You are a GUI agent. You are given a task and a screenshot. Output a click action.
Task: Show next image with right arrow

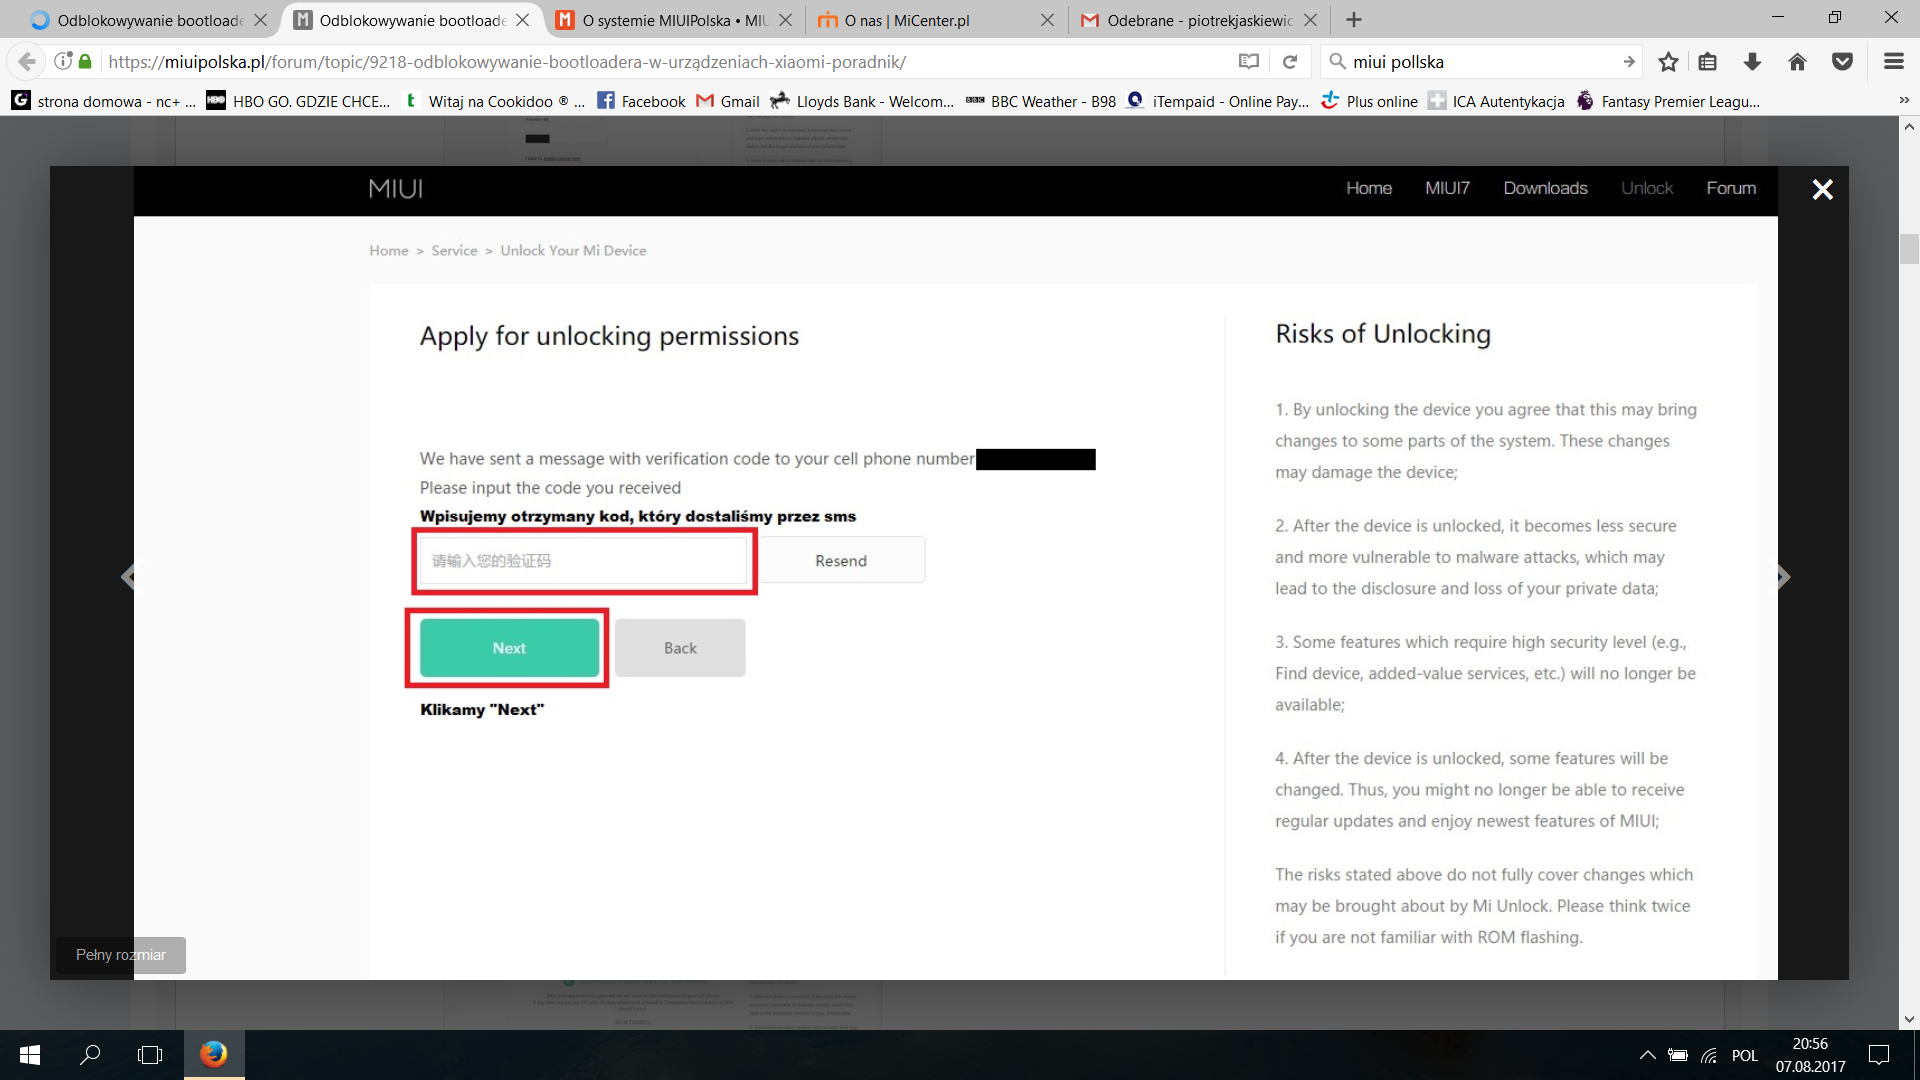point(1783,577)
